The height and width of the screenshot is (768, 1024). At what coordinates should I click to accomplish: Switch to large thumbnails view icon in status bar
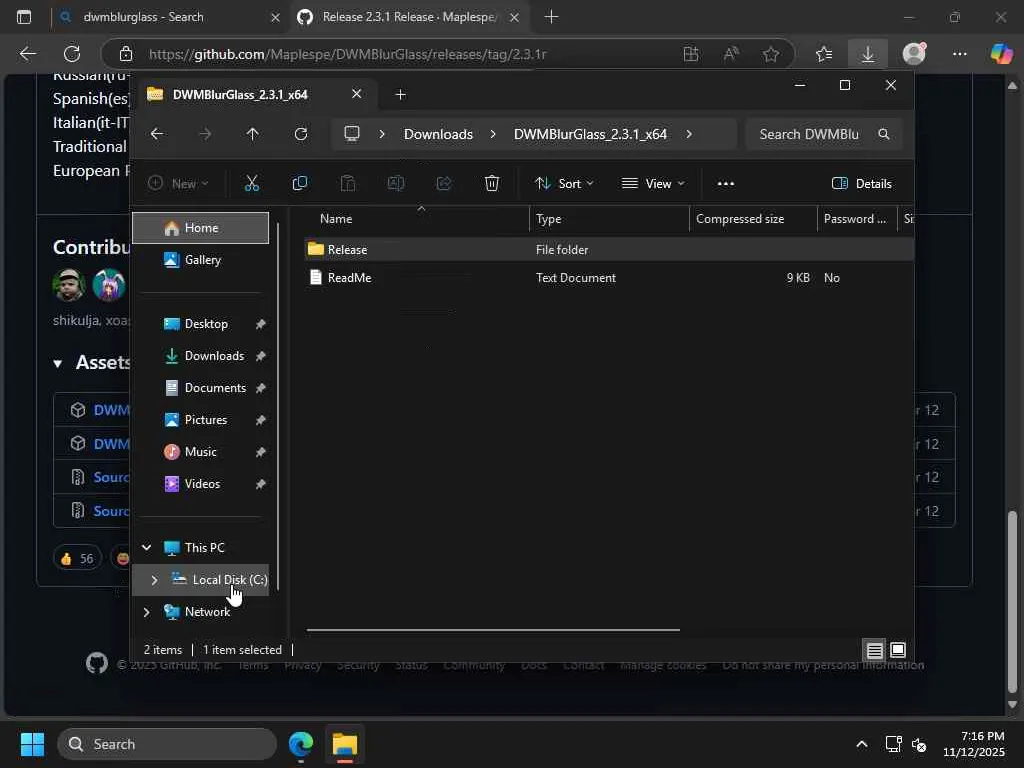click(x=898, y=650)
